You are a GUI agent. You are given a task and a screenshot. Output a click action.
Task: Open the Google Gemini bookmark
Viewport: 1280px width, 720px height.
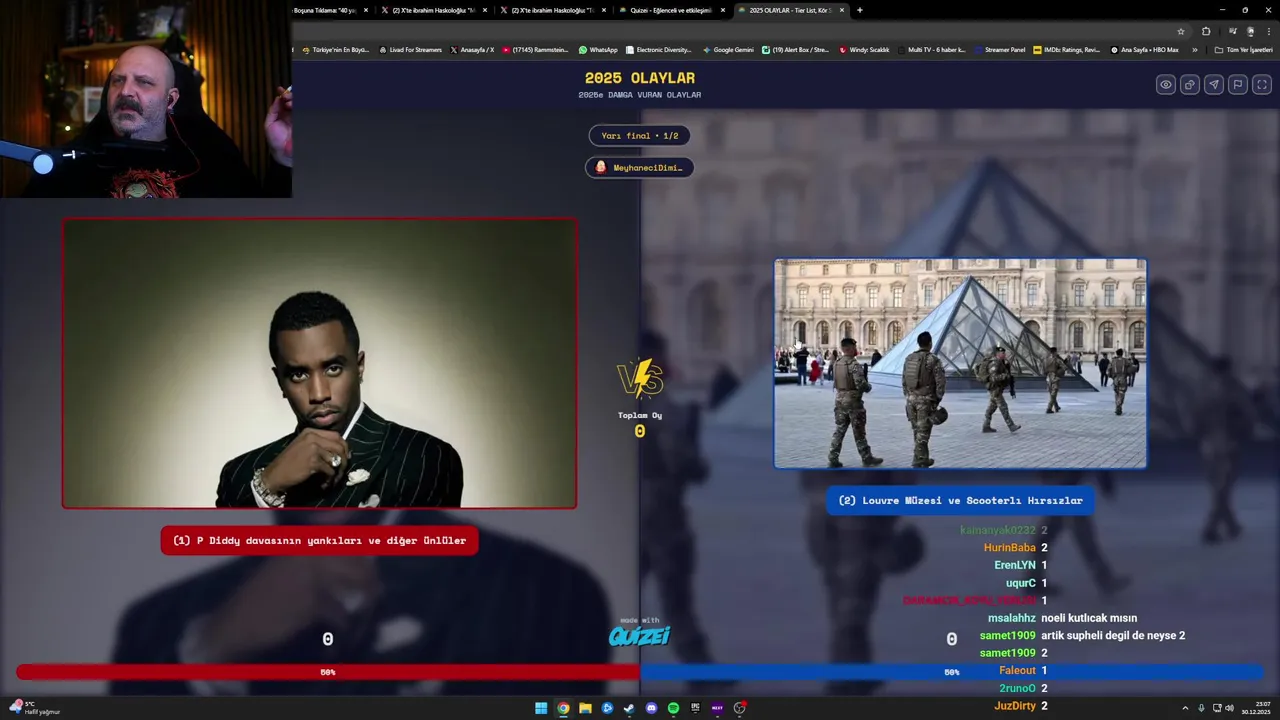coord(728,49)
